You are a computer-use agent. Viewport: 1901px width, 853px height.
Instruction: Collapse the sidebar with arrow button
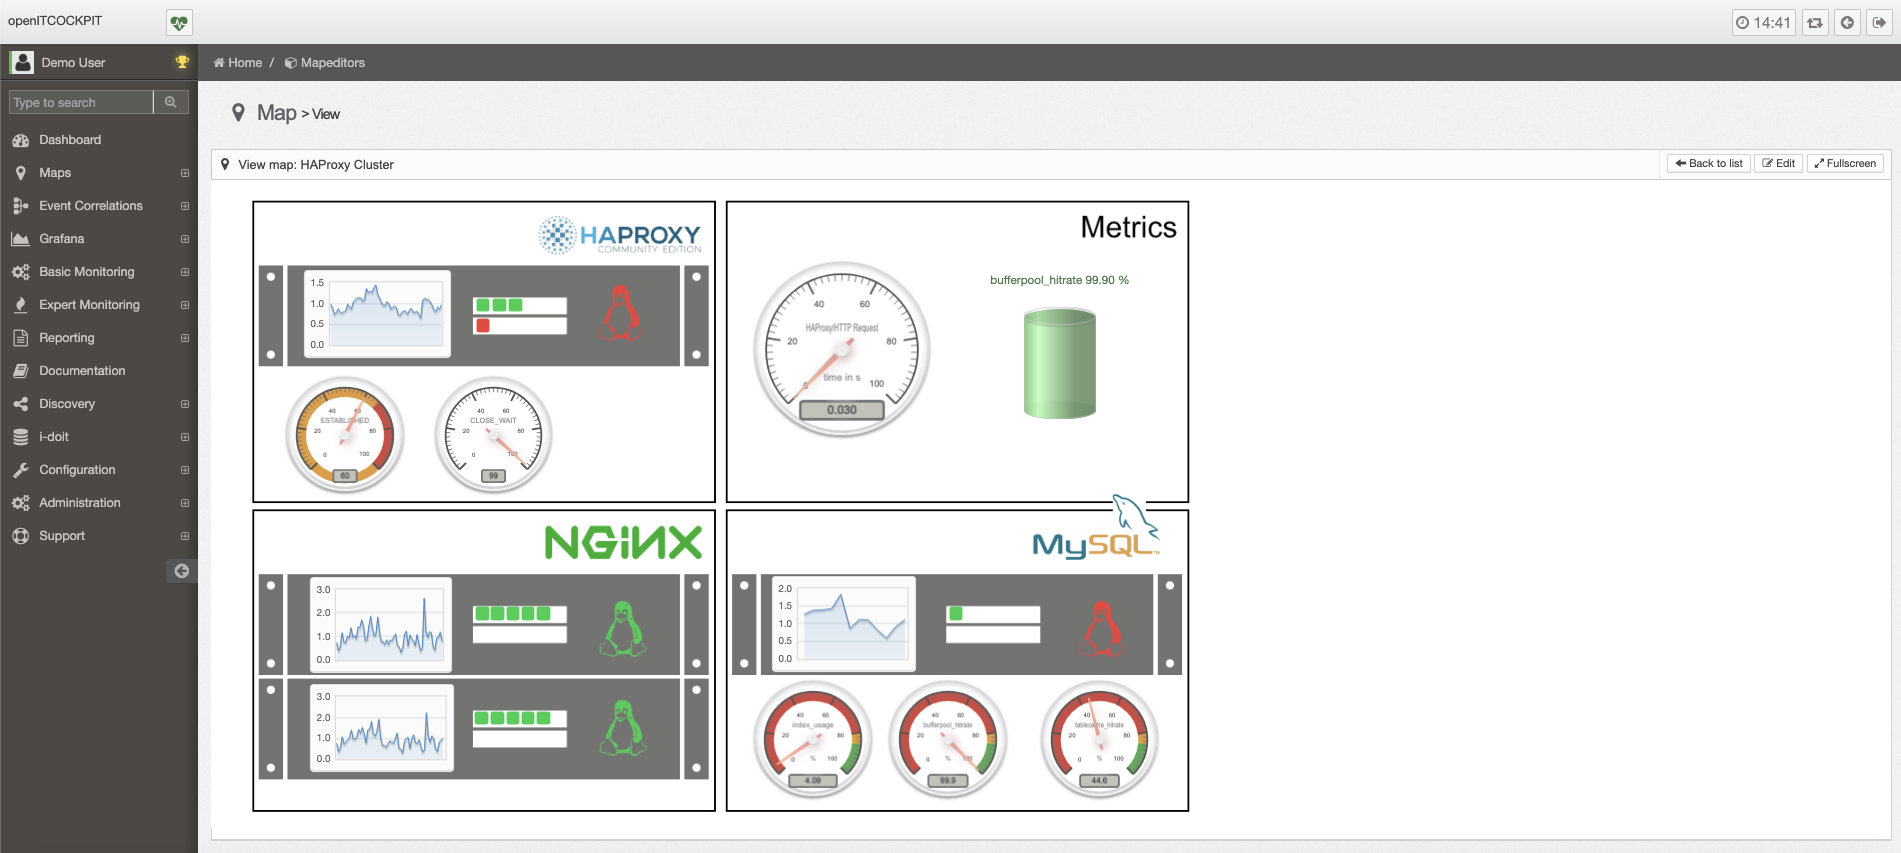[181, 571]
